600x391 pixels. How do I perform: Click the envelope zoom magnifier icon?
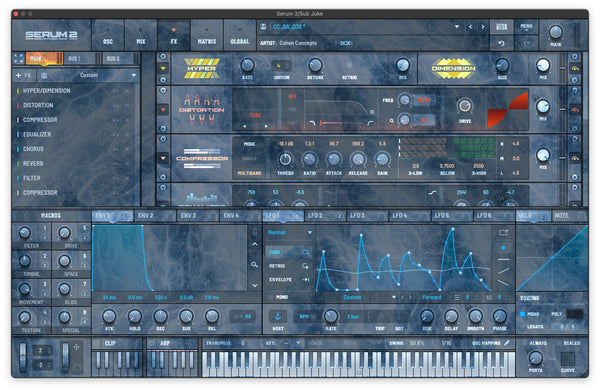(254, 264)
